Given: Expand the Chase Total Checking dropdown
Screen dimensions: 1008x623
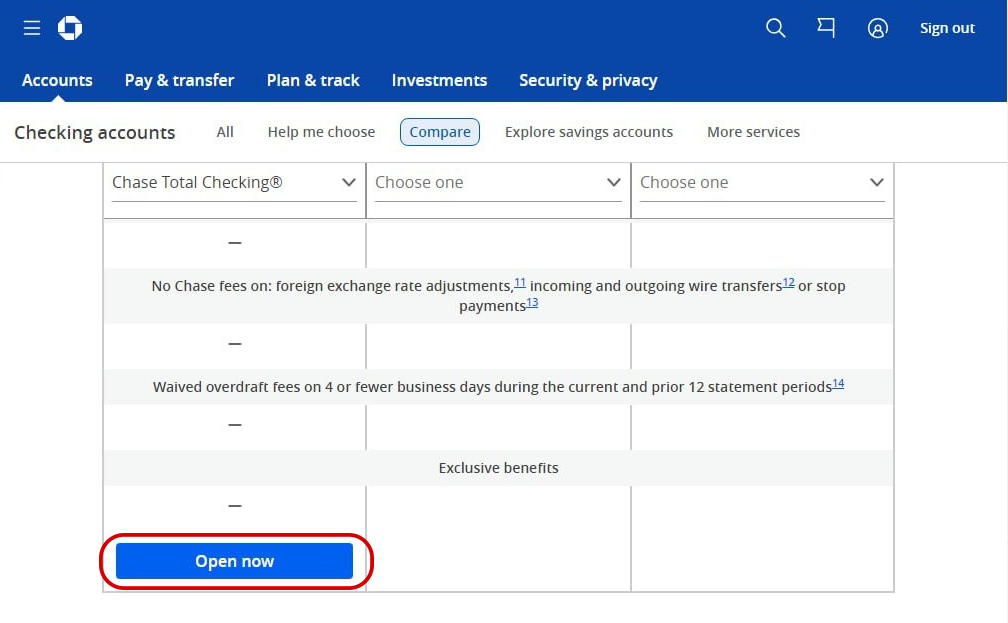Looking at the screenshot, I should click(x=234, y=183).
